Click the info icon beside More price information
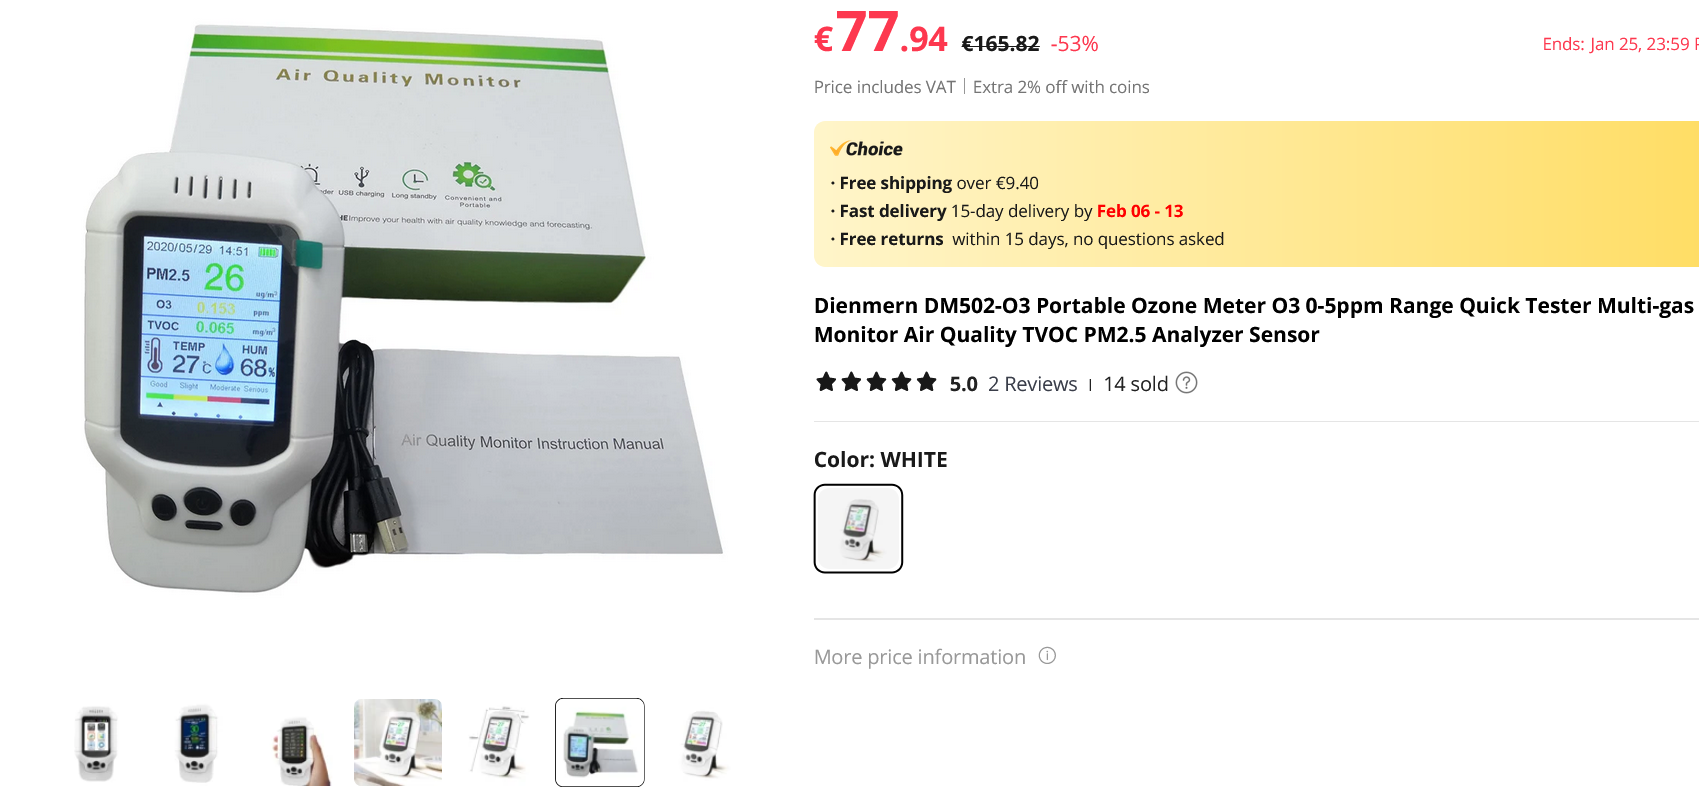The width and height of the screenshot is (1699, 795). 1047,656
